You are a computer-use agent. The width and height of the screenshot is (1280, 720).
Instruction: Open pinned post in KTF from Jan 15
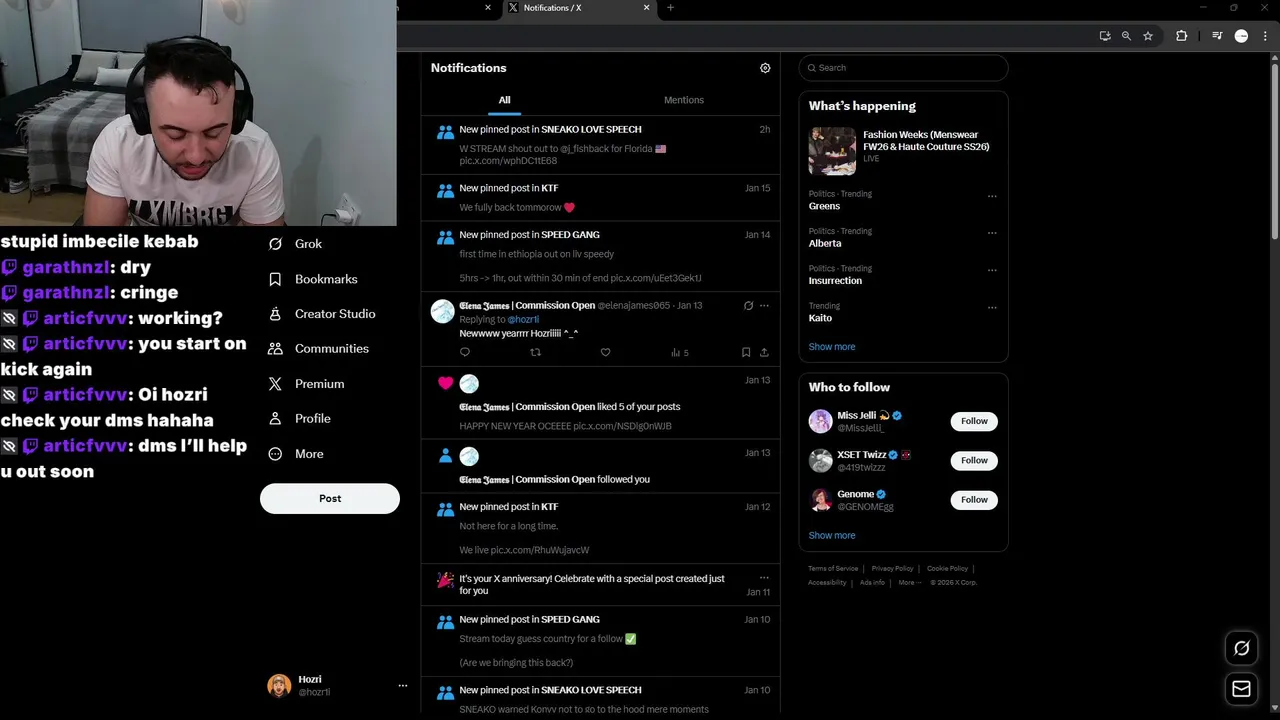(x=600, y=198)
